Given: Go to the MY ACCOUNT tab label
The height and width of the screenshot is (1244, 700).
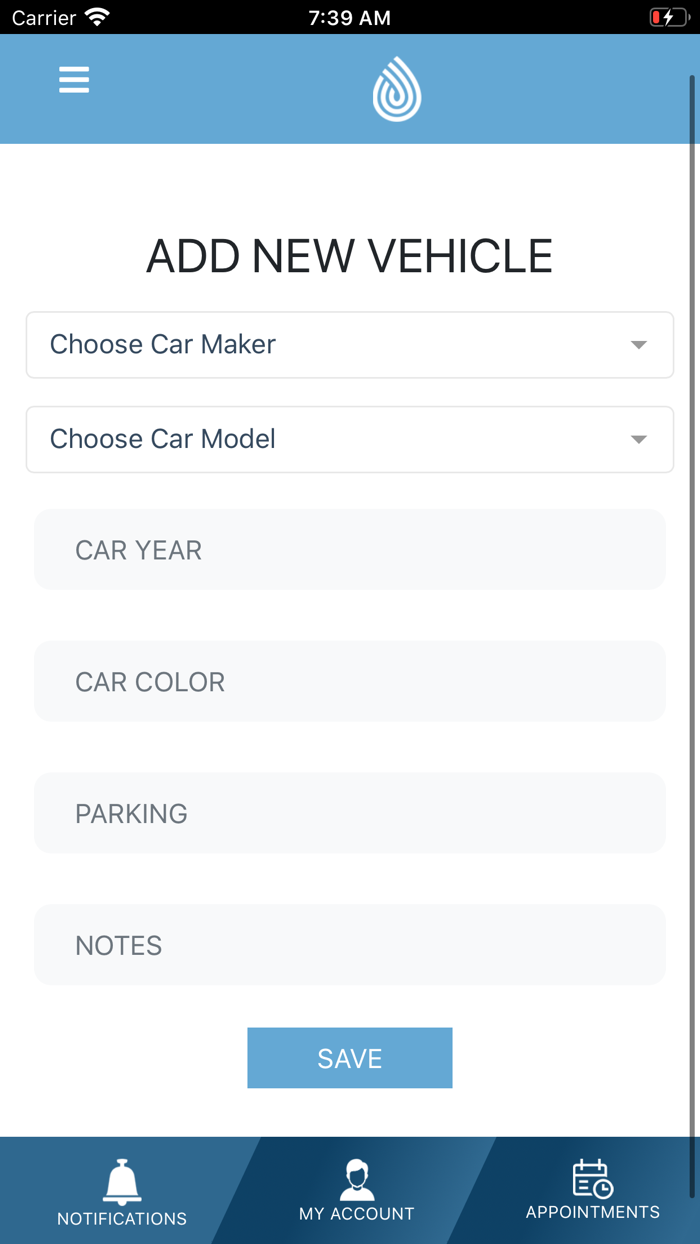Looking at the screenshot, I should [x=357, y=1214].
